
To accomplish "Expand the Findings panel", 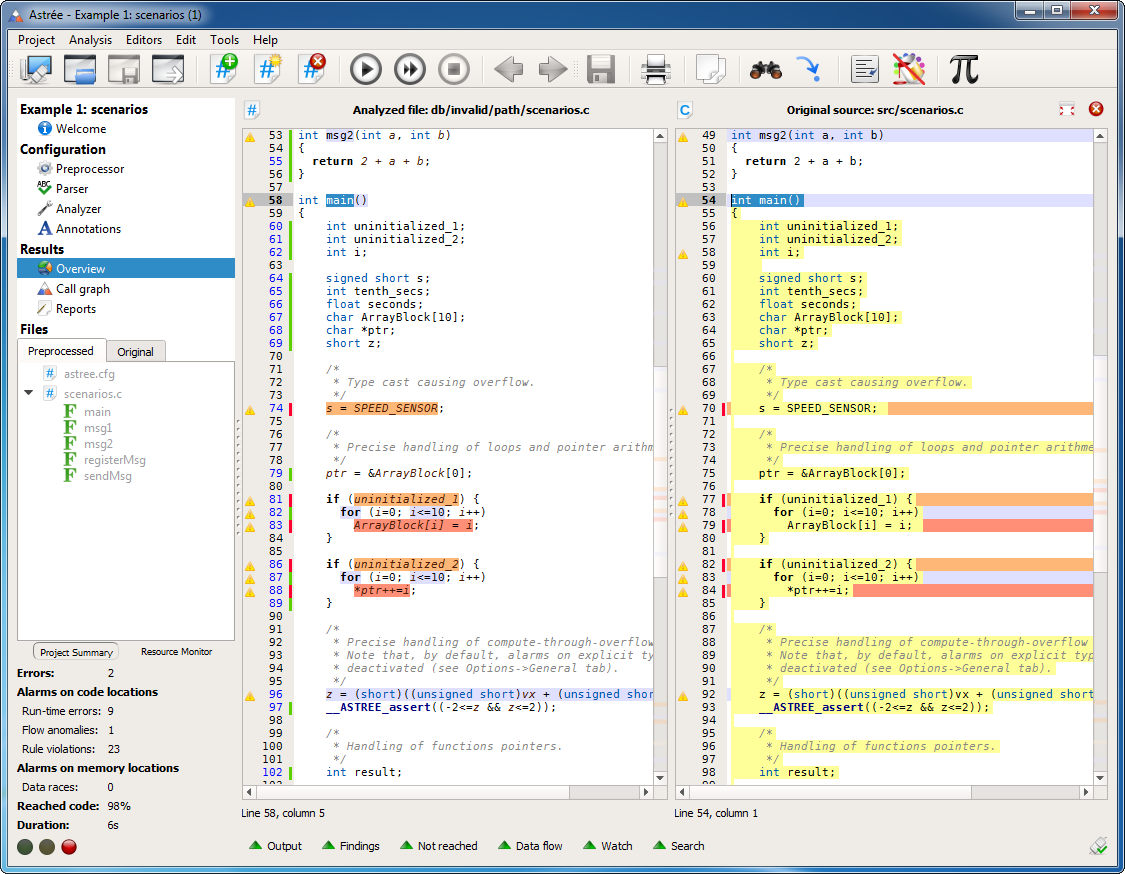I will point(351,846).
